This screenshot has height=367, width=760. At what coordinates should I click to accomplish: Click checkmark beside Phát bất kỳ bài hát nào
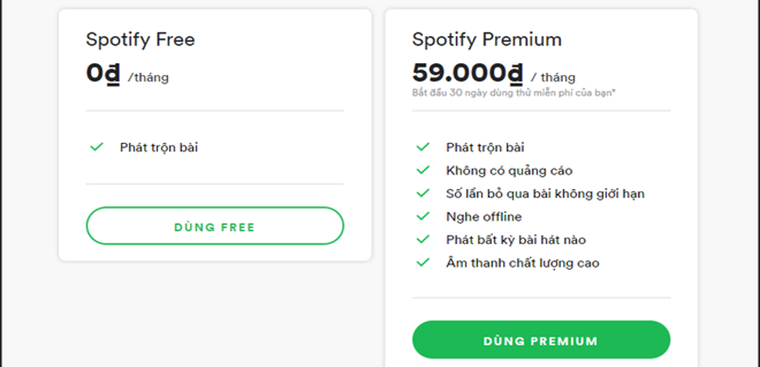click(423, 239)
